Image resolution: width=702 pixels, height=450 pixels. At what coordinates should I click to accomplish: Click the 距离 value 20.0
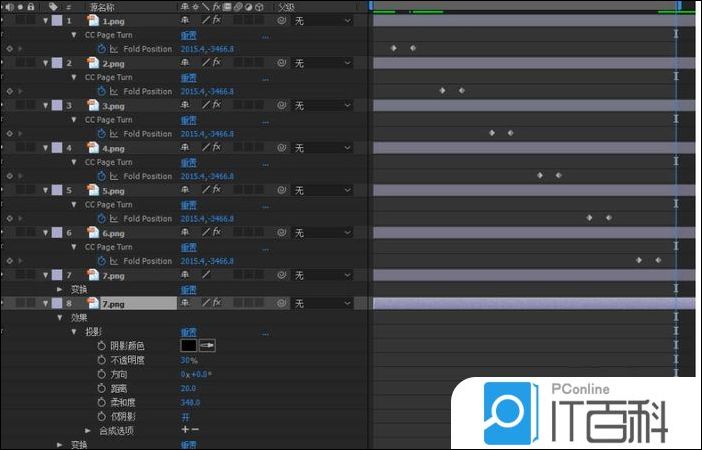click(x=188, y=388)
